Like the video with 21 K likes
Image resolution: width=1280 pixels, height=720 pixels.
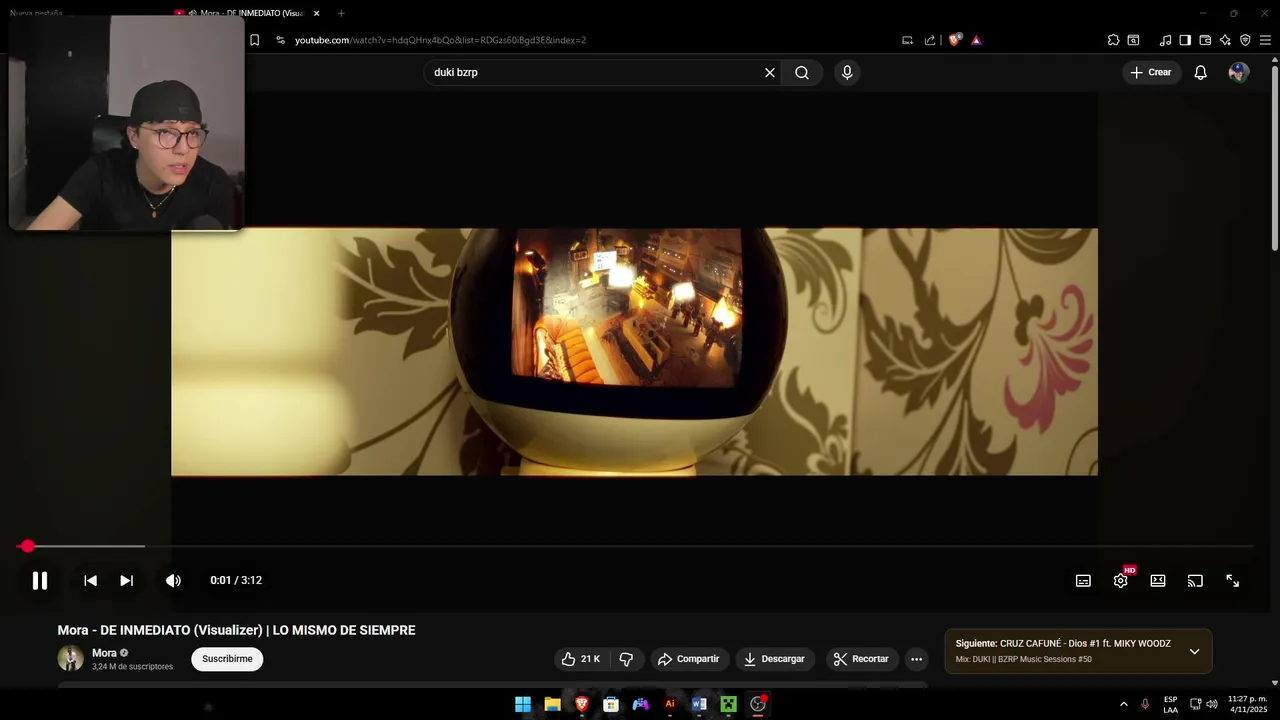point(581,659)
